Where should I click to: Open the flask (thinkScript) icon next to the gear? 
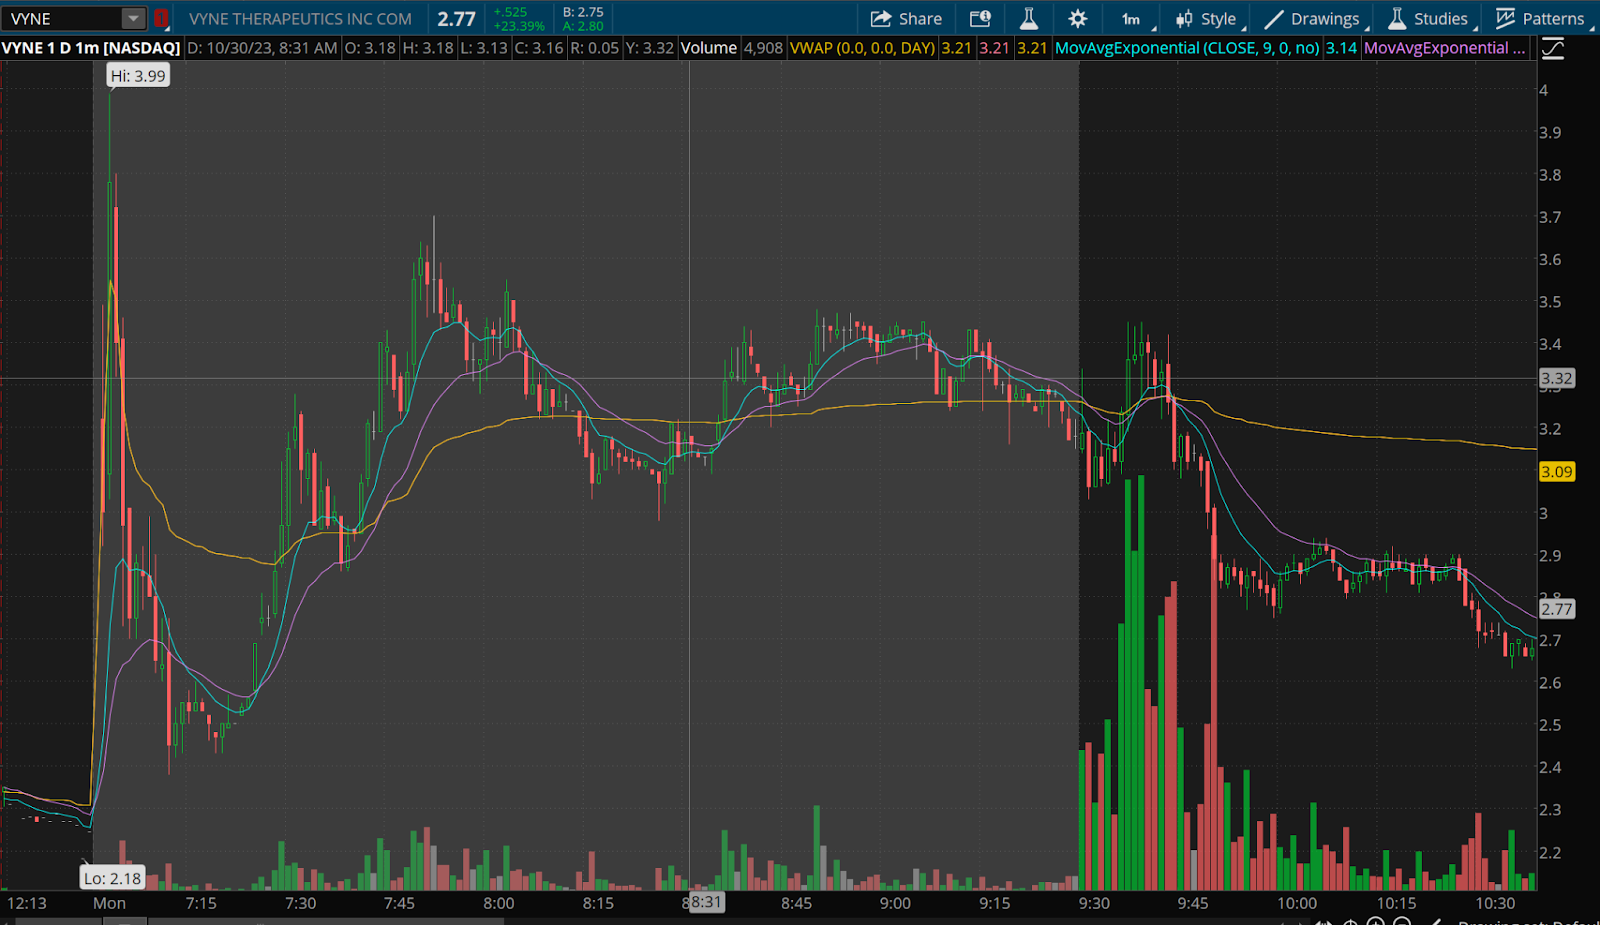pyautogui.click(x=1028, y=19)
